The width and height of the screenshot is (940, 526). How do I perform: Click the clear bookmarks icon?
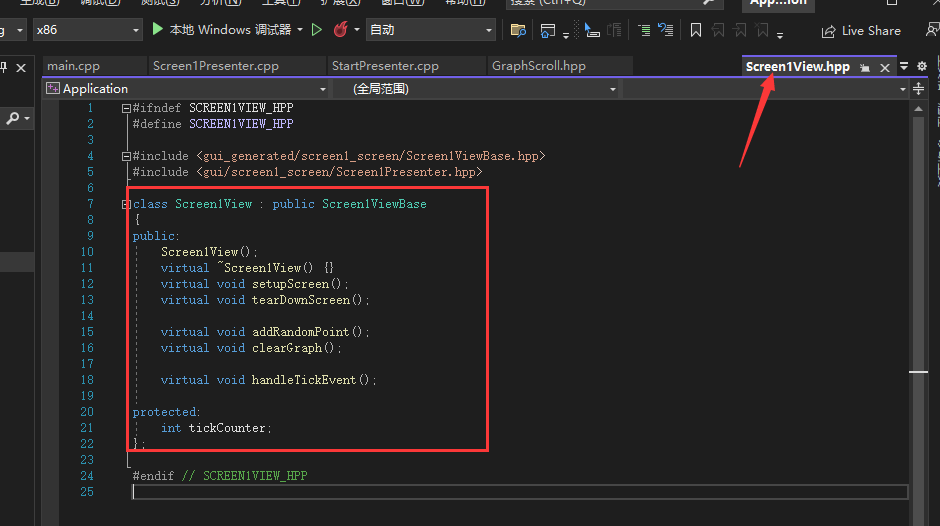[762, 30]
